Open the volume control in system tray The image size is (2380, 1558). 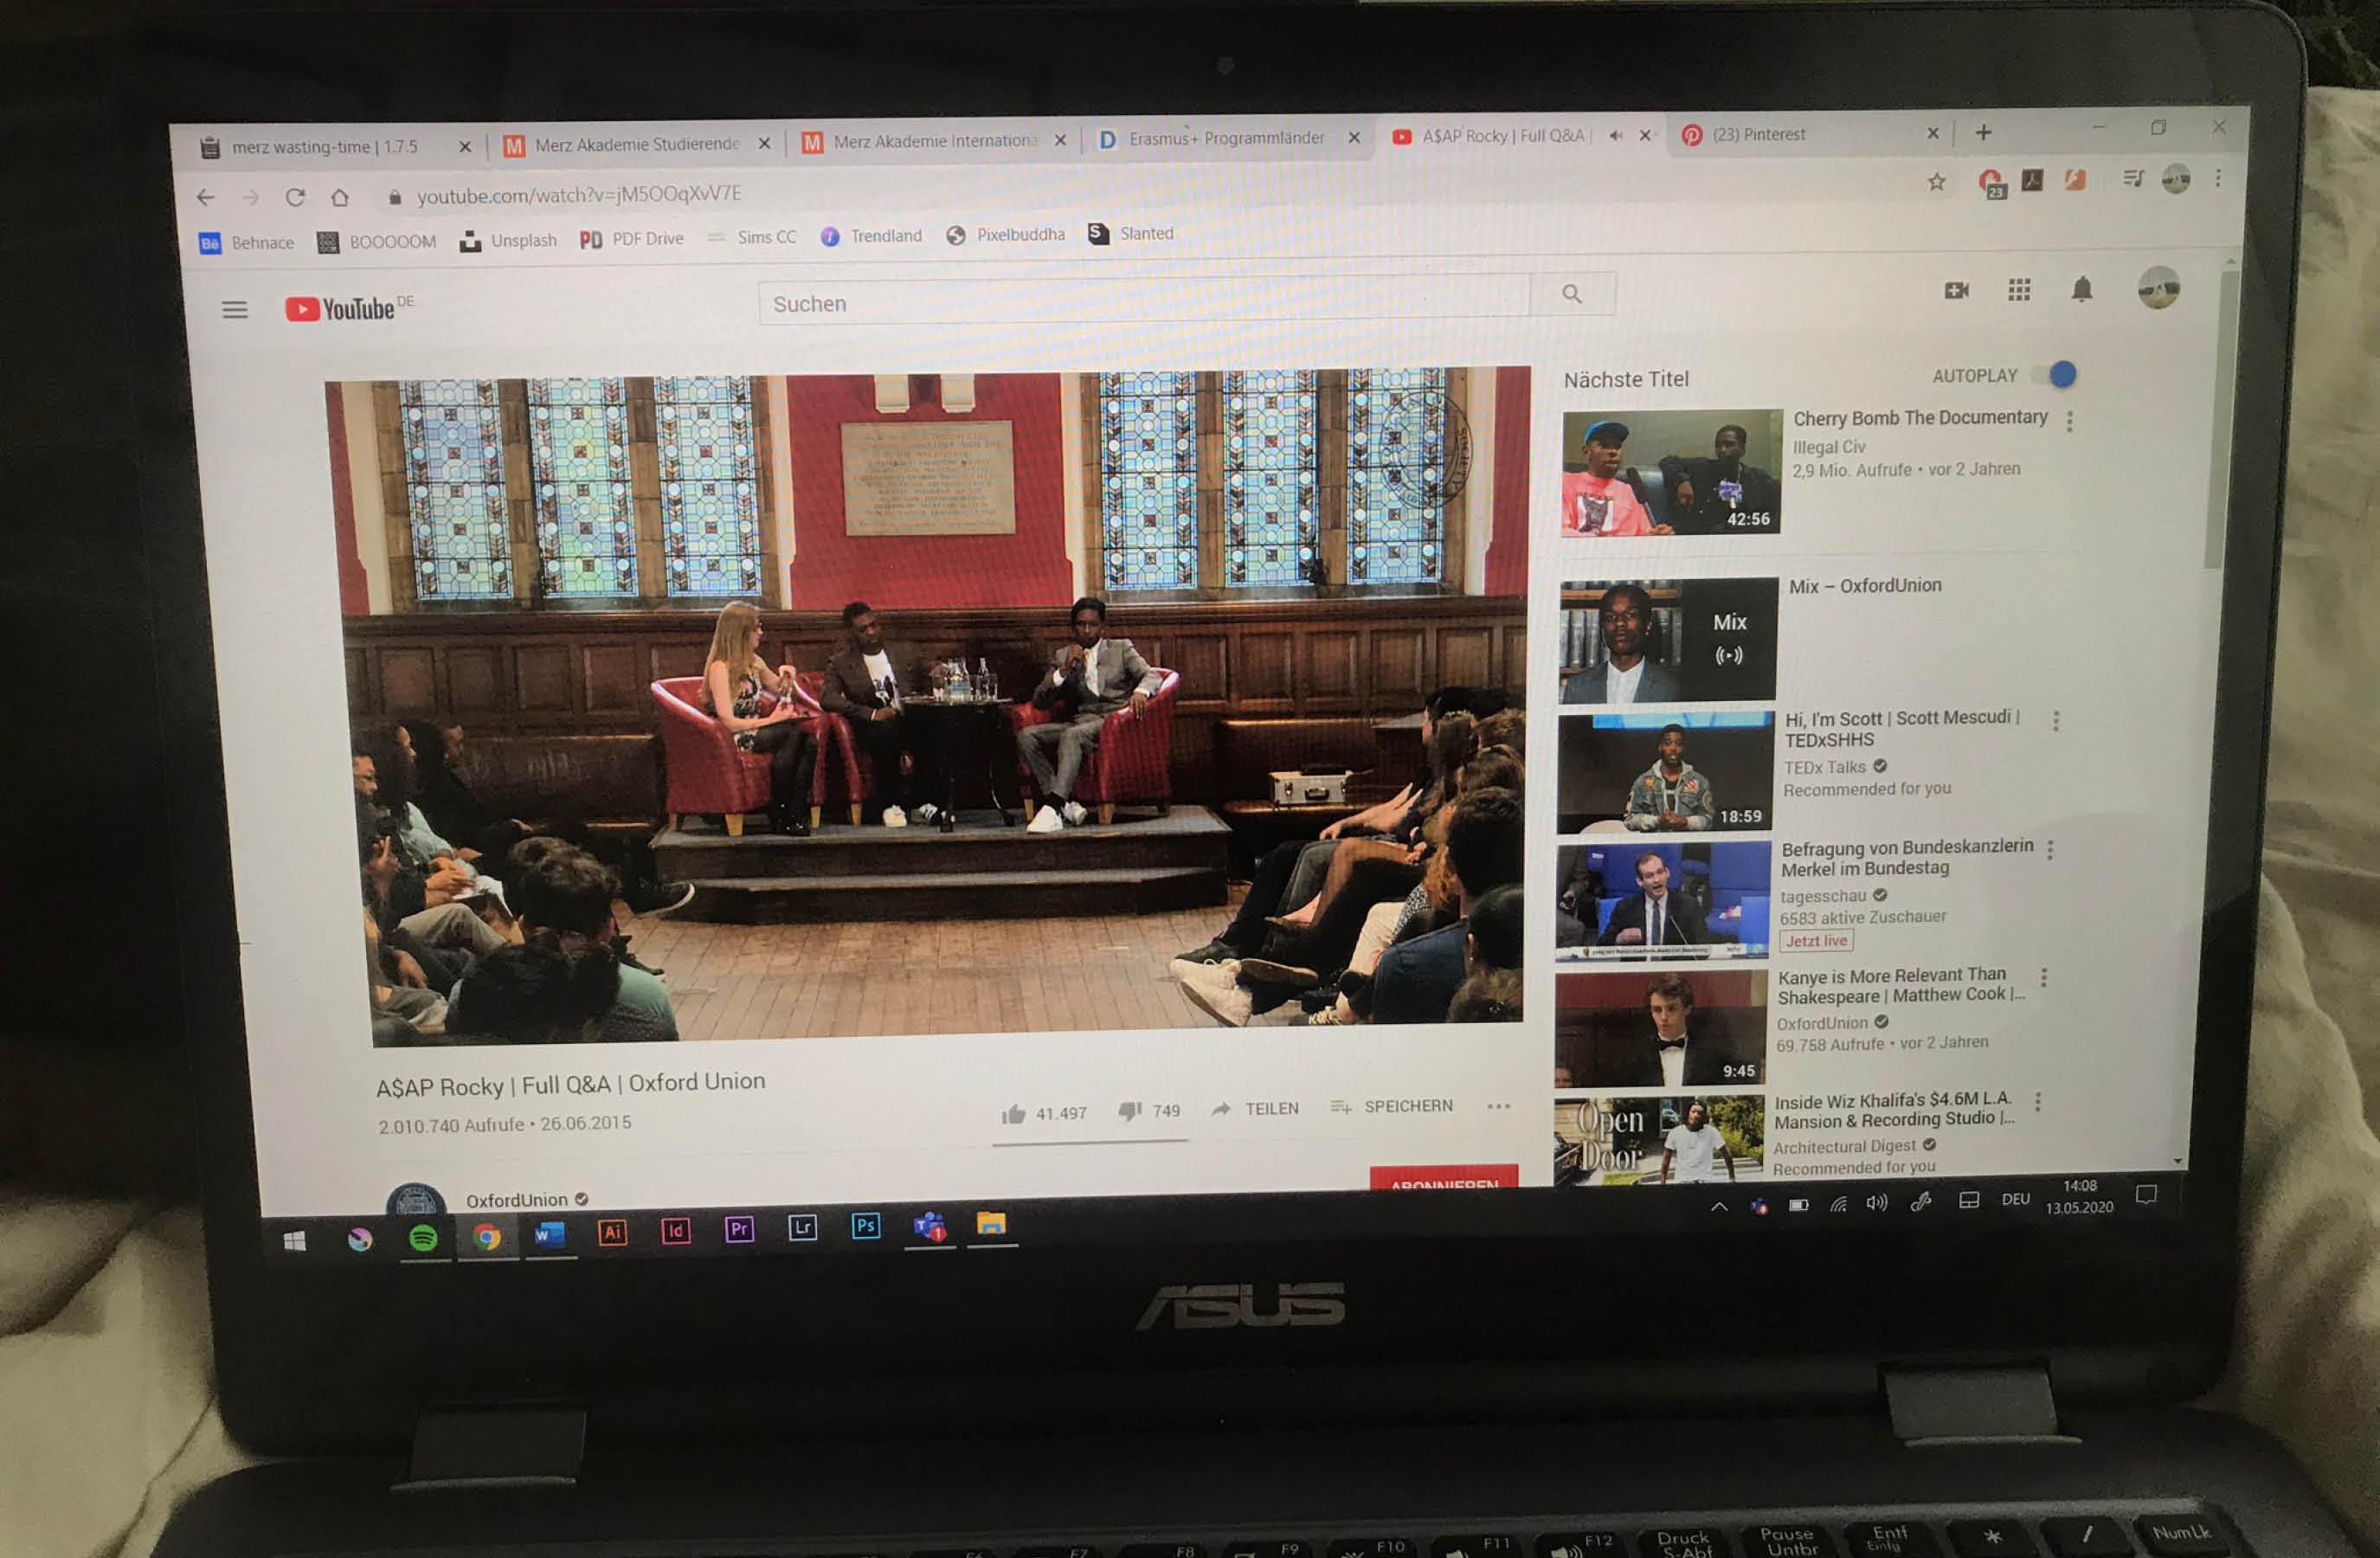pyautogui.click(x=1876, y=1203)
